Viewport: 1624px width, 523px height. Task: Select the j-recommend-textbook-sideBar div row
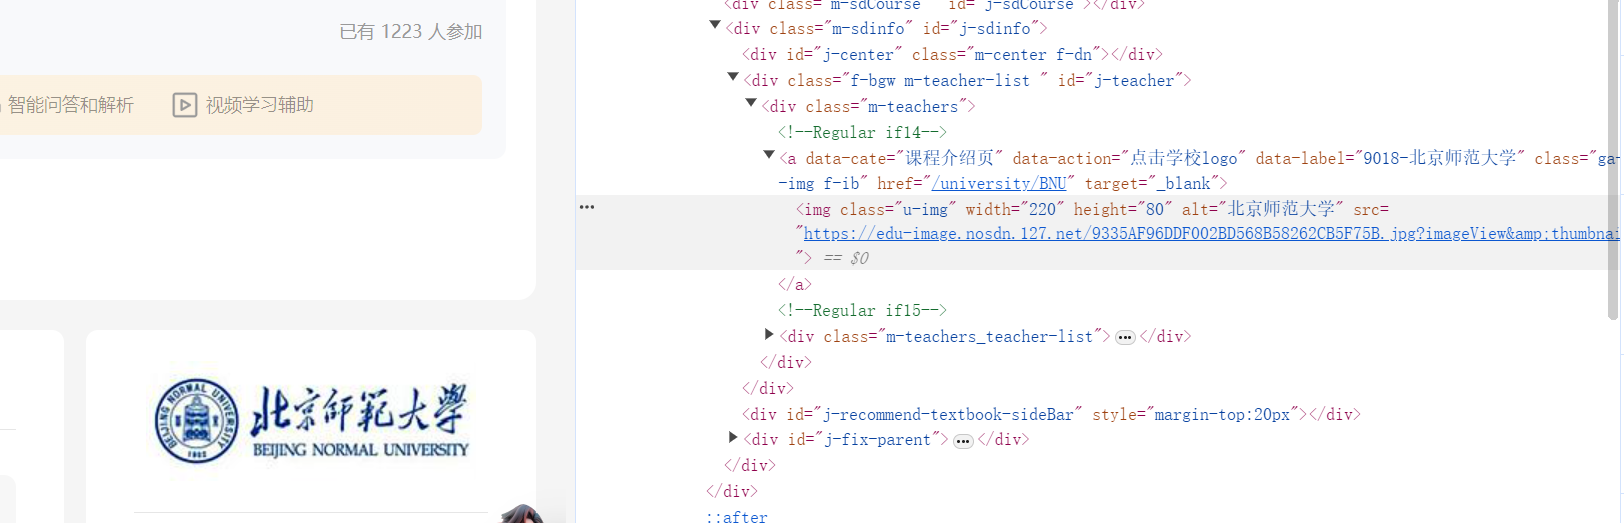tap(1051, 414)
